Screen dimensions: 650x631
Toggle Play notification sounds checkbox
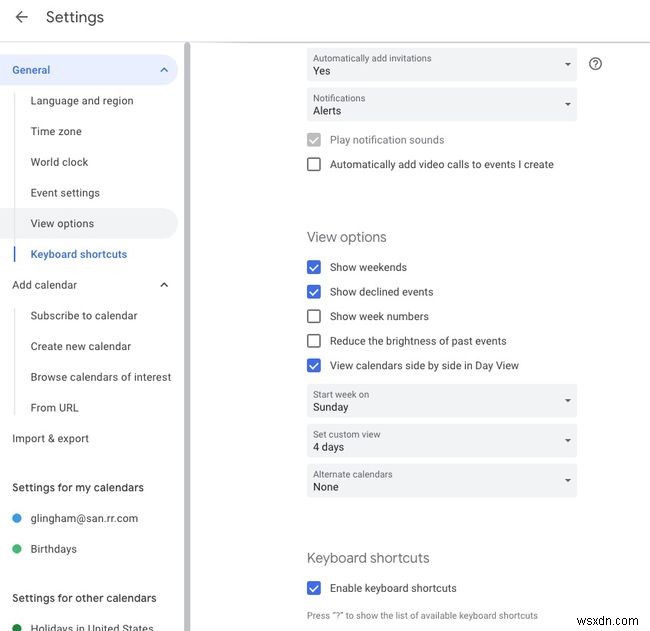pos(314,140)
